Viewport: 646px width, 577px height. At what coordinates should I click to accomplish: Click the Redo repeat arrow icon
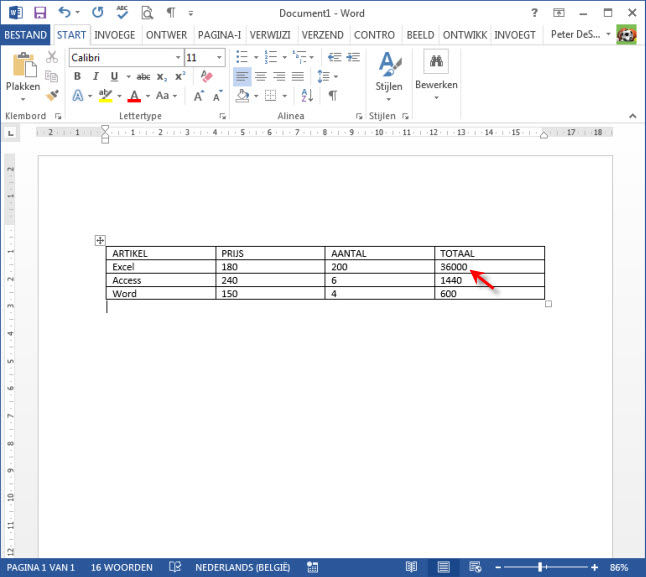point(98,12)
